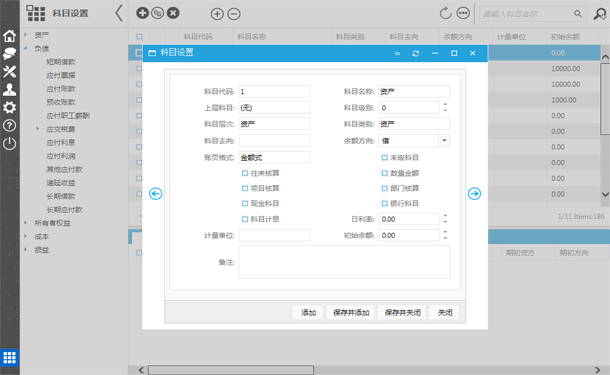Viewport: 610px width, 375px height.
Task: Open the tools wrench sidebar icon
Action: point(9,72)
